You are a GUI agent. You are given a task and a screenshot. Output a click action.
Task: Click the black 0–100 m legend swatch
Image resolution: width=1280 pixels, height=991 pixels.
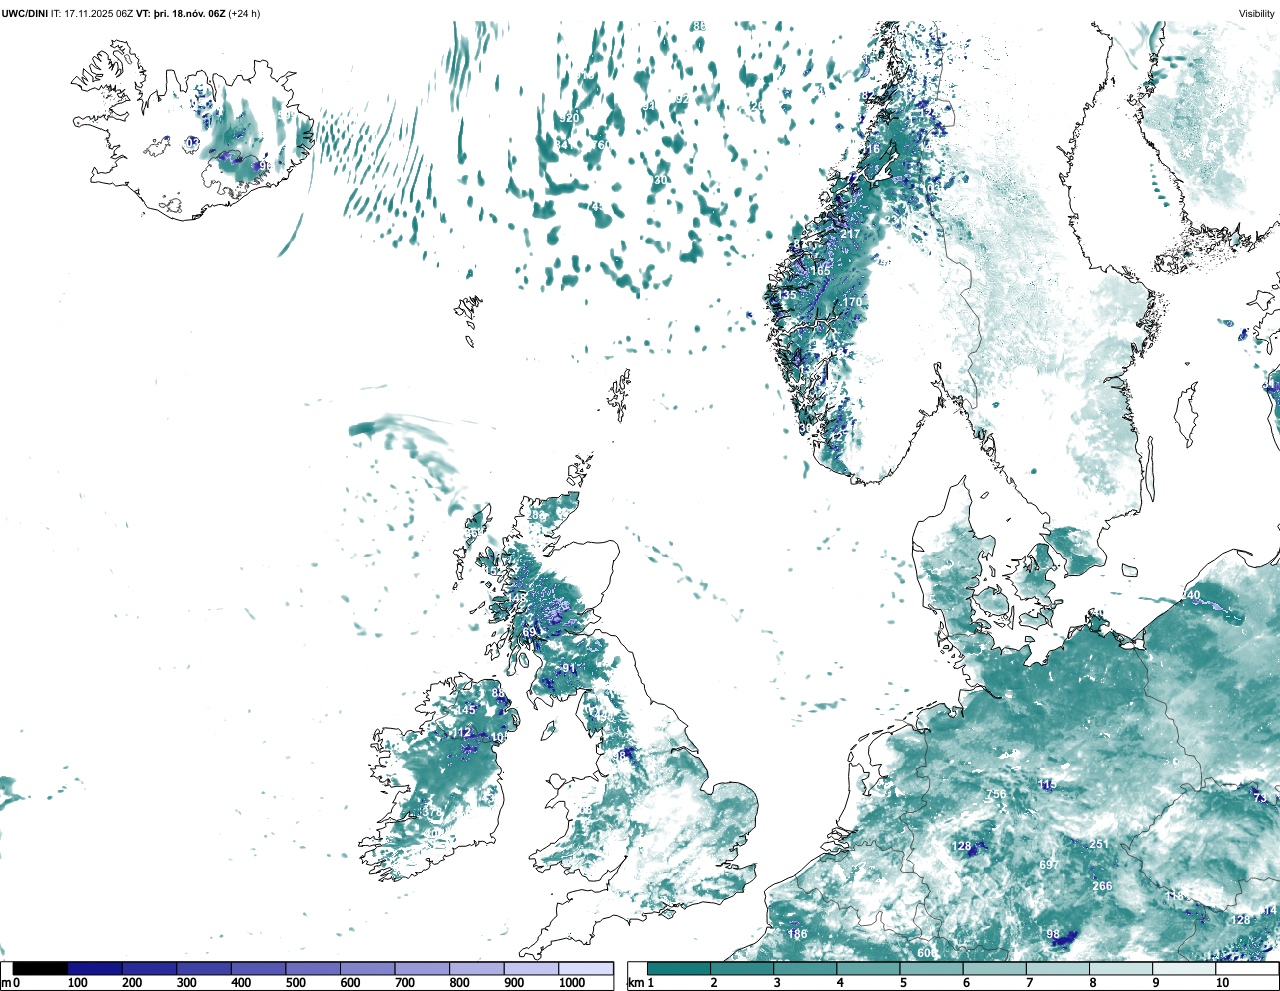tap(40, 968)
